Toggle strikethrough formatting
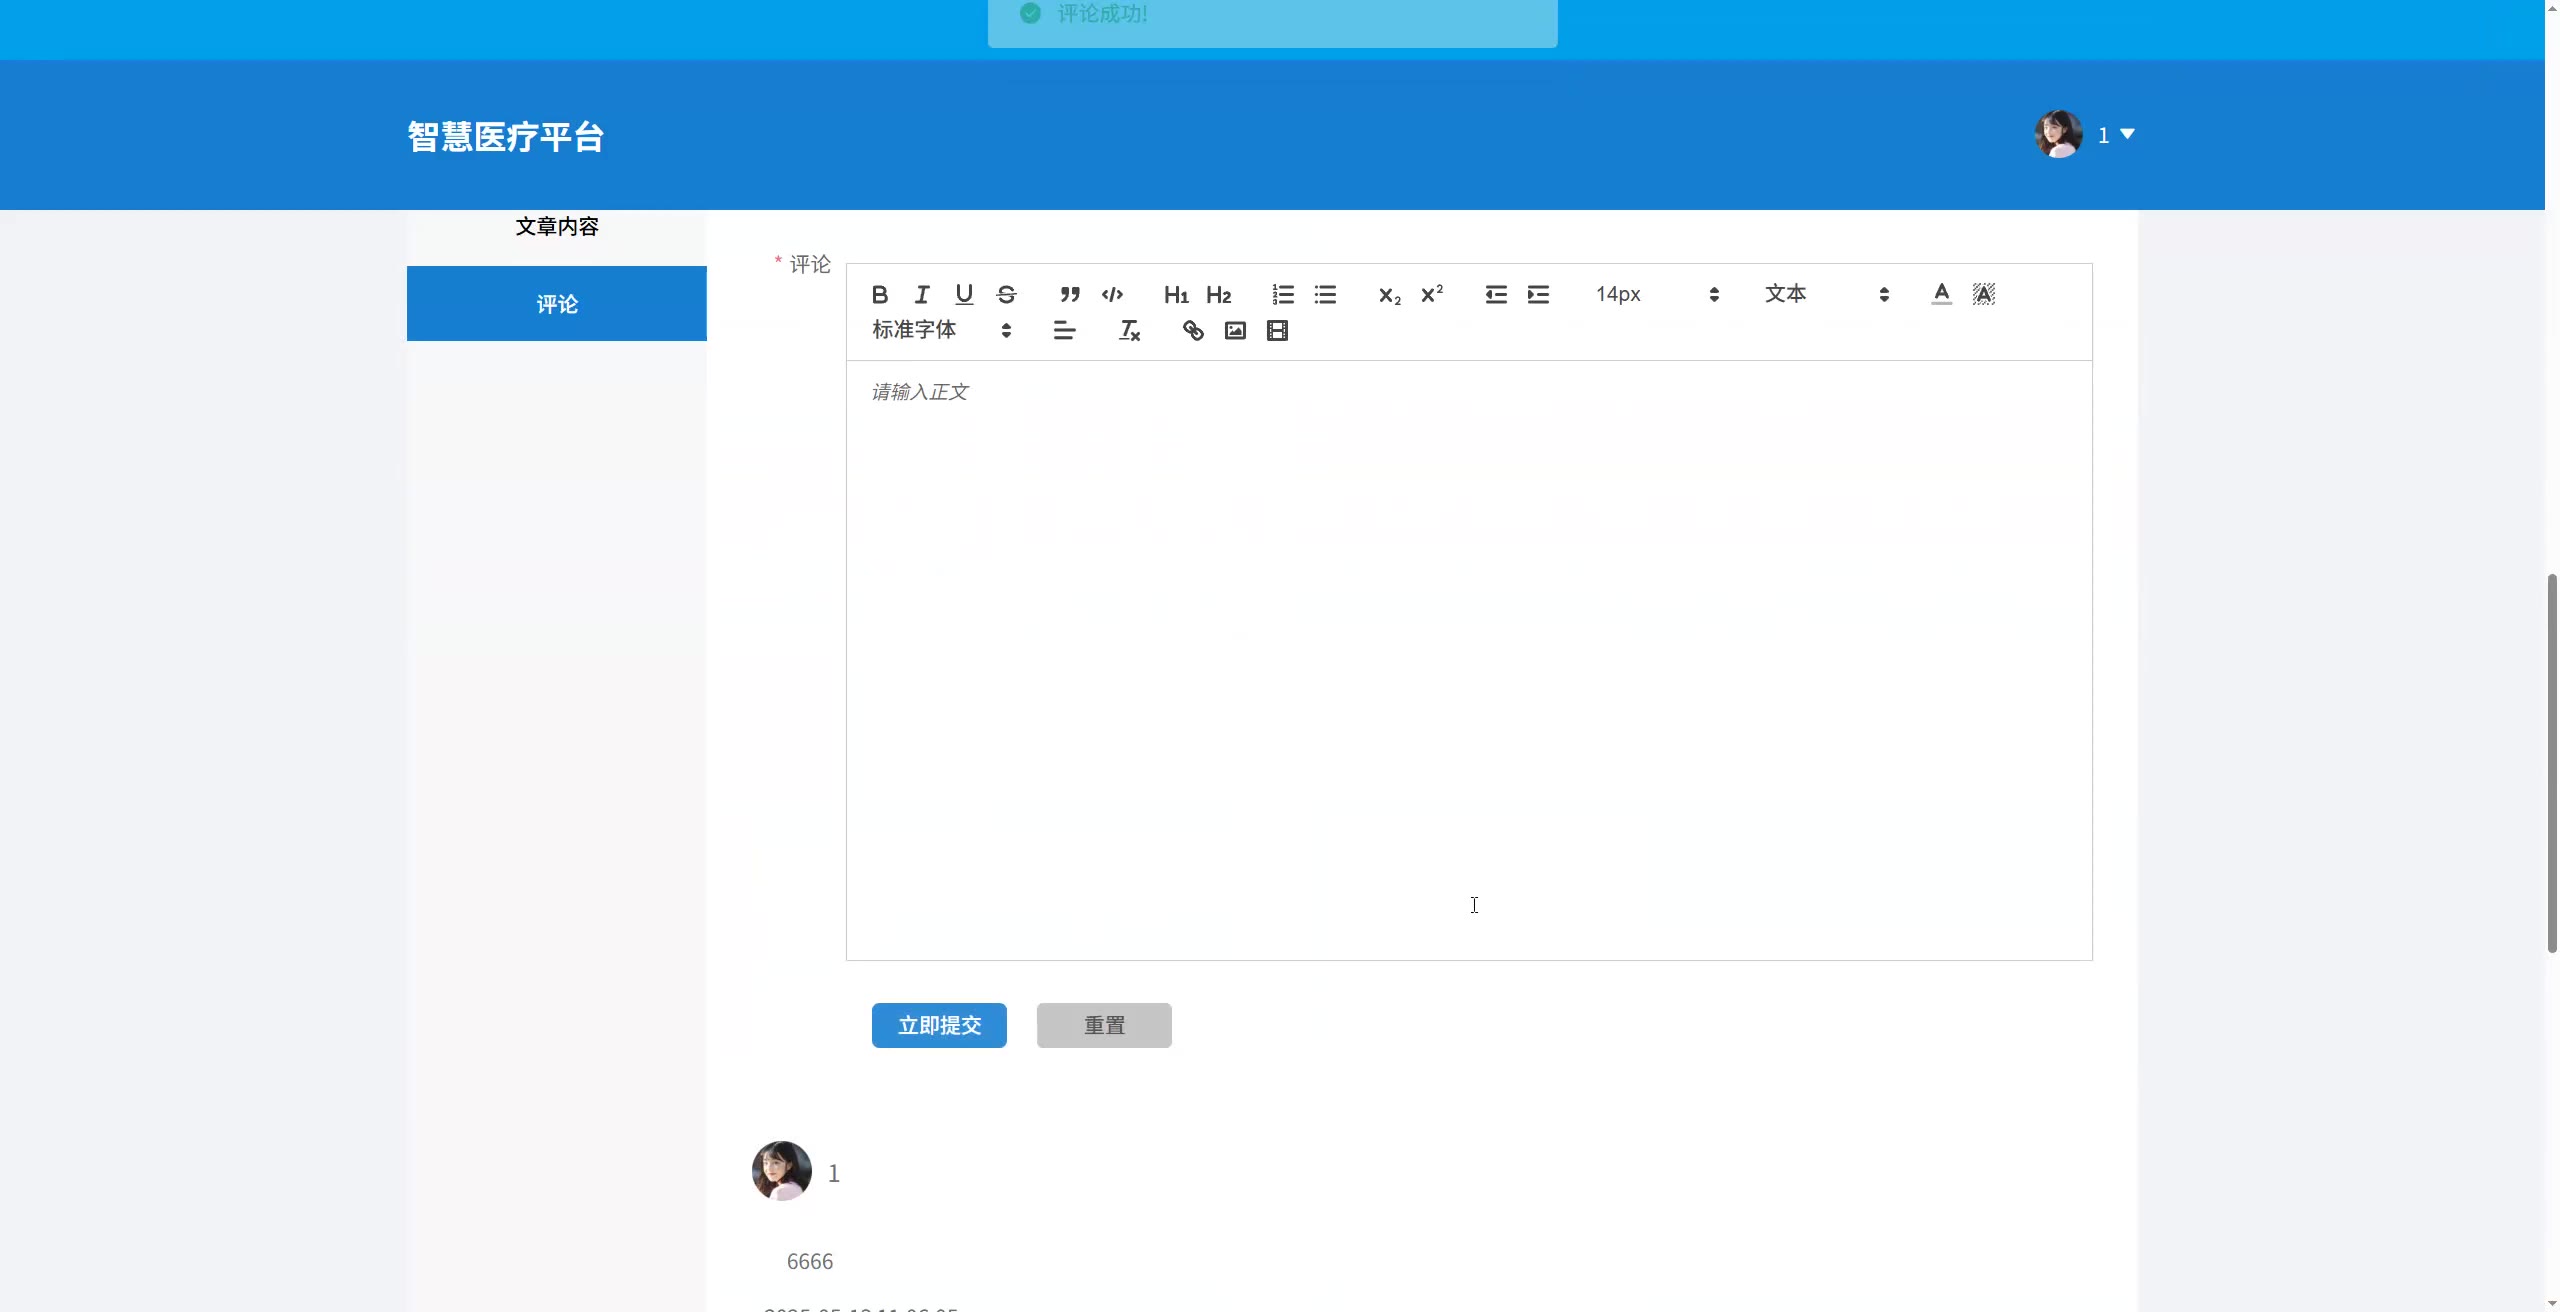This screenshot has width=2560, height=1312. point(1007,294)
